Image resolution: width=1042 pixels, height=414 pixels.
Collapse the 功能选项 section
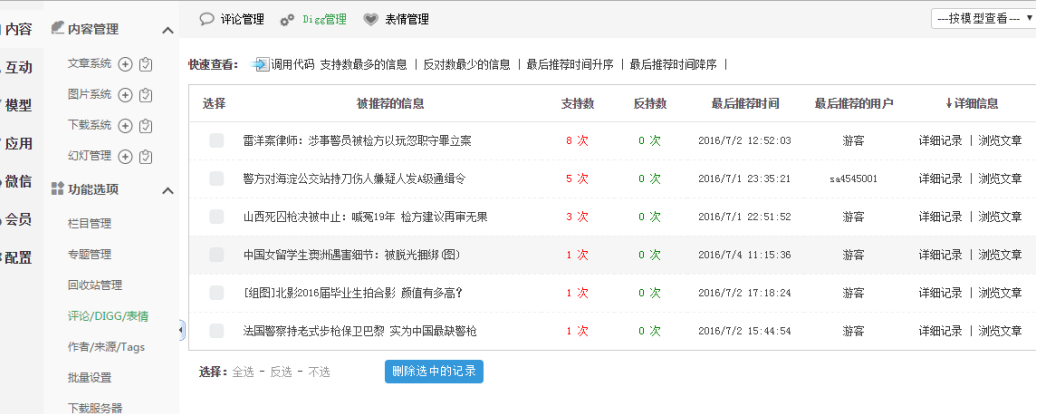pos(168,189)
